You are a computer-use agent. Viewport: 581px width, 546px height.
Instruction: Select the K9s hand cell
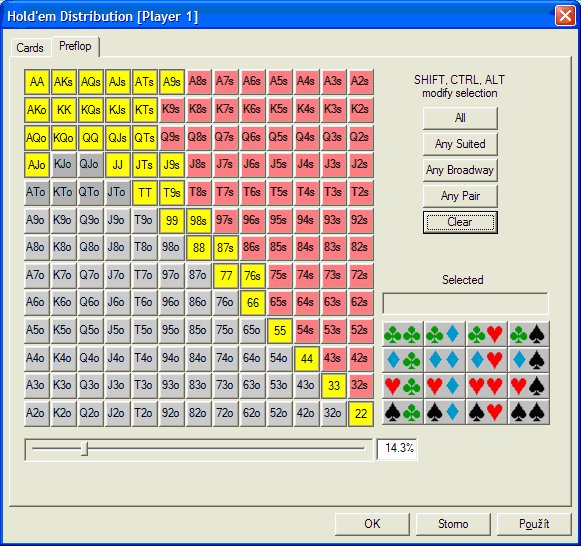click(172, 110)
